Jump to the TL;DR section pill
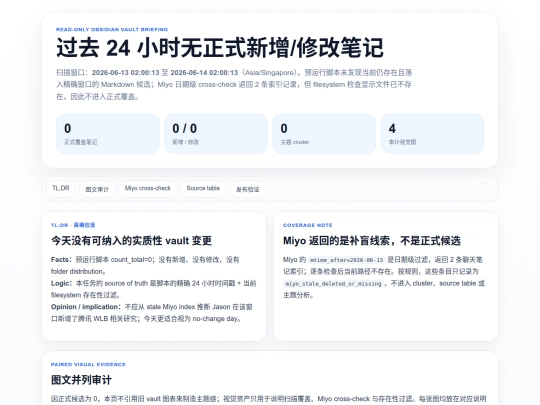The image size is (540, 405). click(x=61, y=188)
